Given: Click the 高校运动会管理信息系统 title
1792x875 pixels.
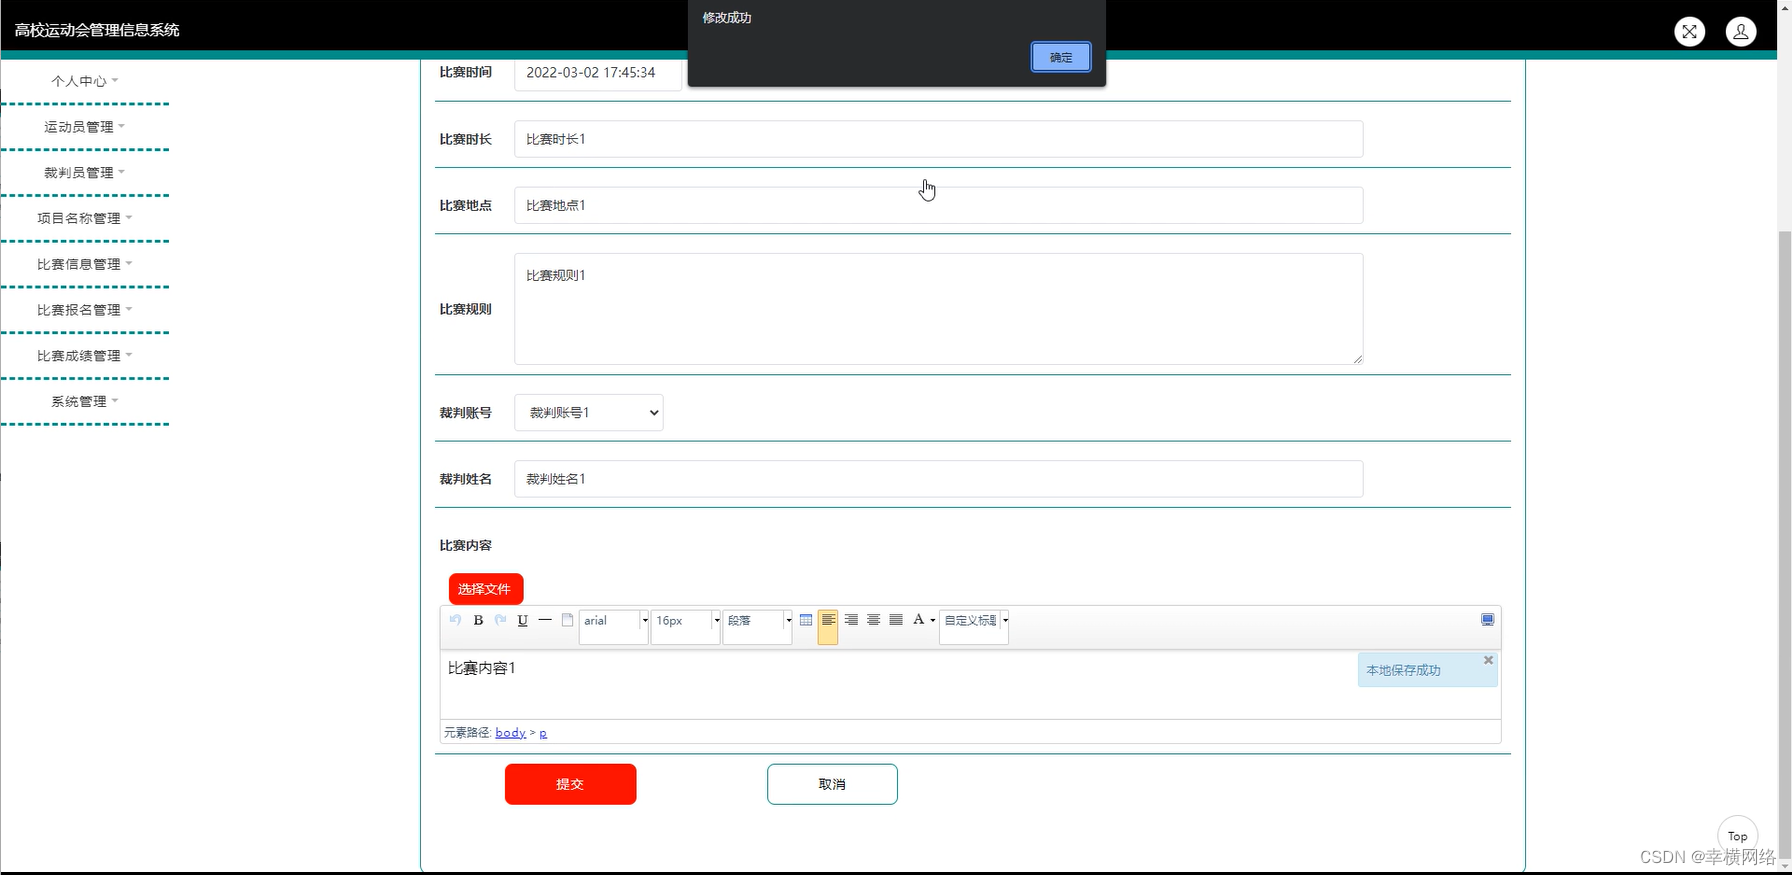Looking at the screenshot, I should [97, 30].
